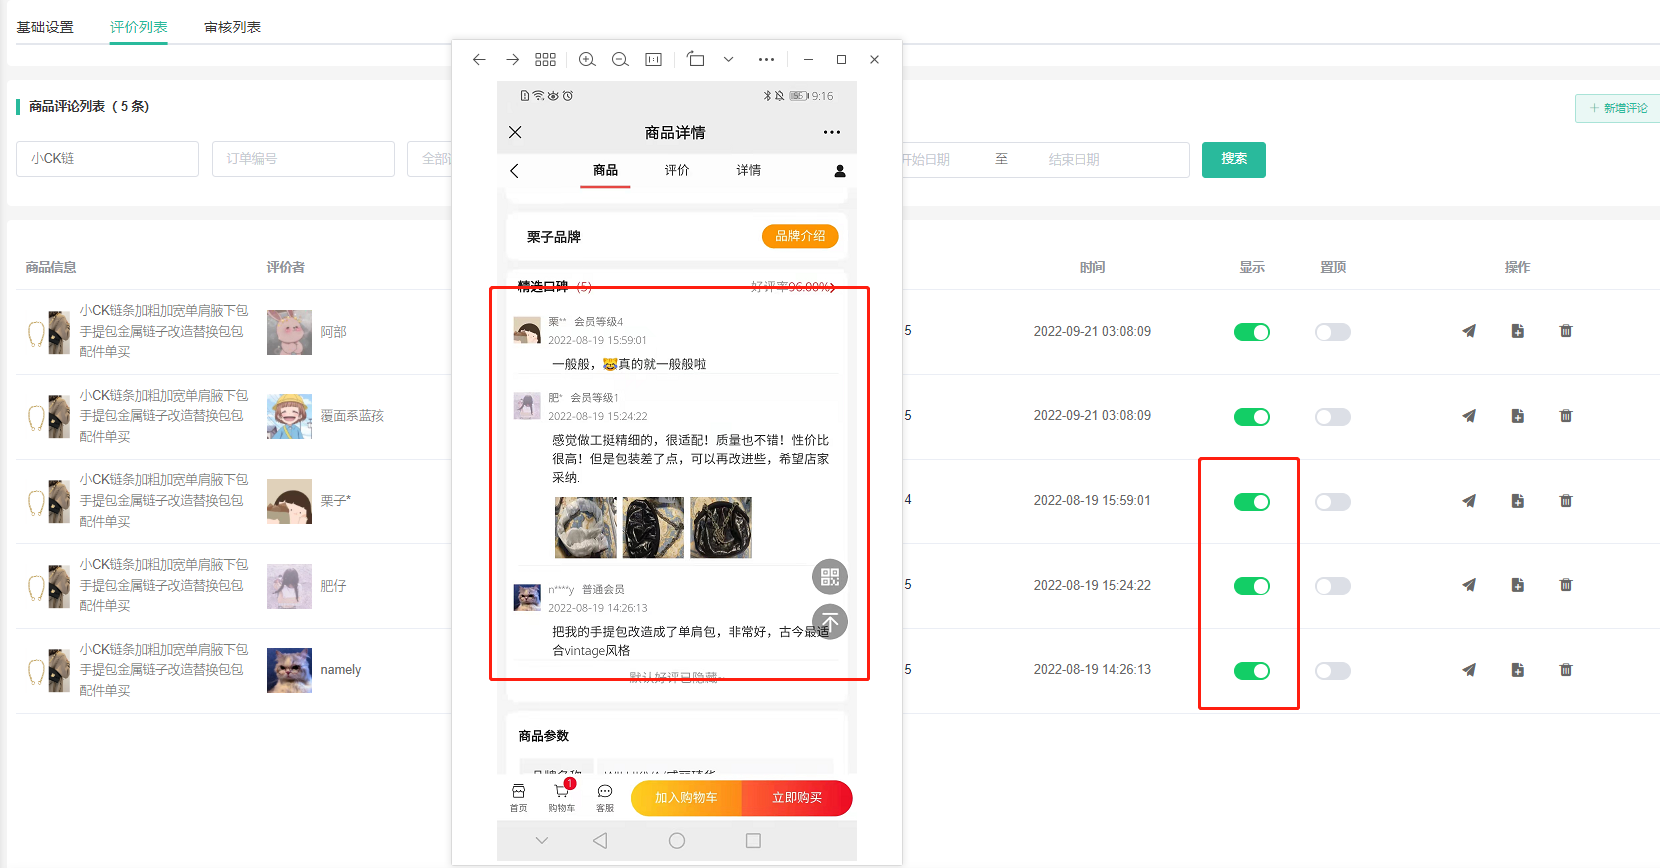This screenshot has width=1660, height=868.
Task: Switch to 审核列表 tab
Action: pyautogui.click(x=232, y=27)
